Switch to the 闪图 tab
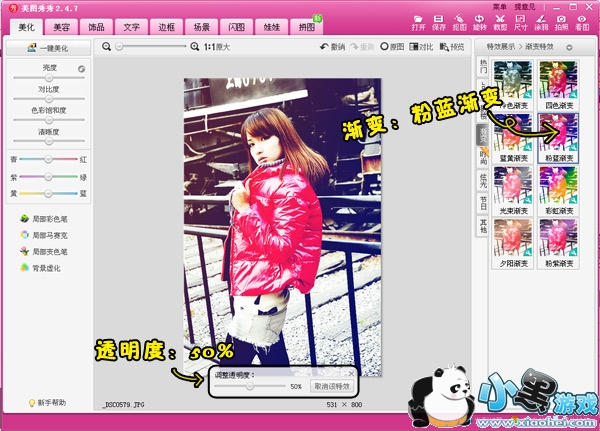600x431 pixels. pyautogui.click(x=236, y=27)
